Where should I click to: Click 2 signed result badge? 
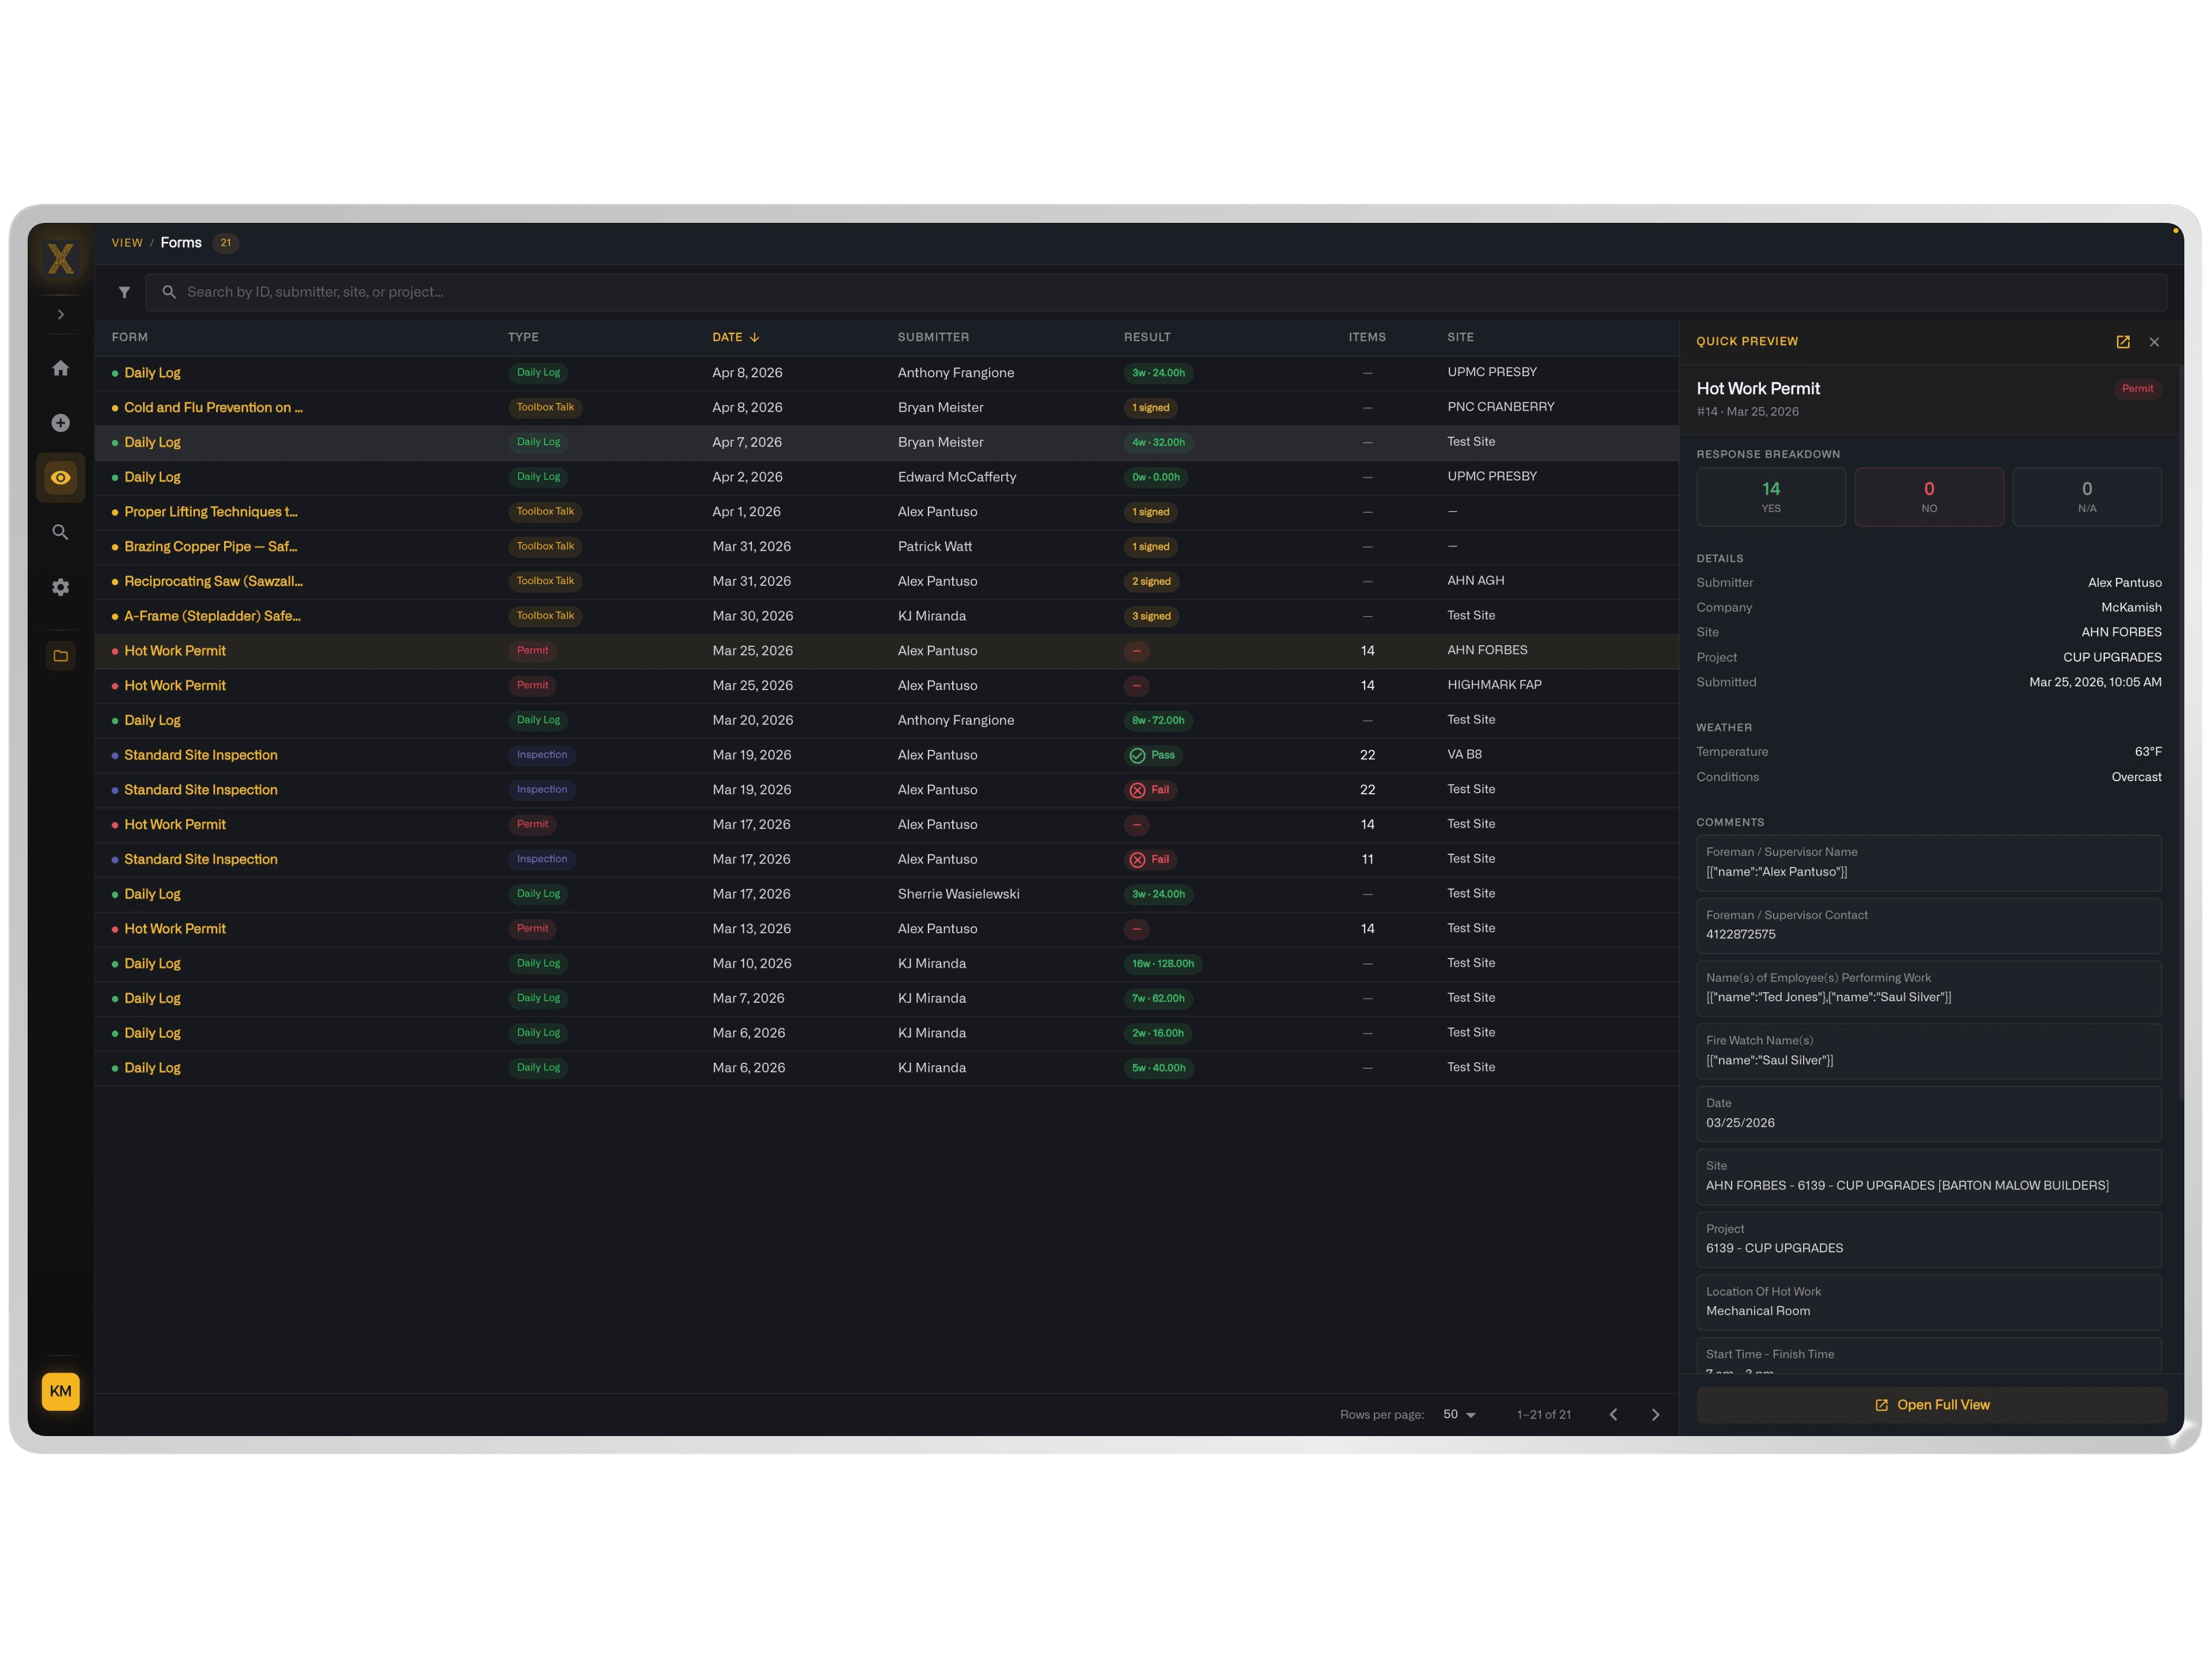coord(1151,582)
